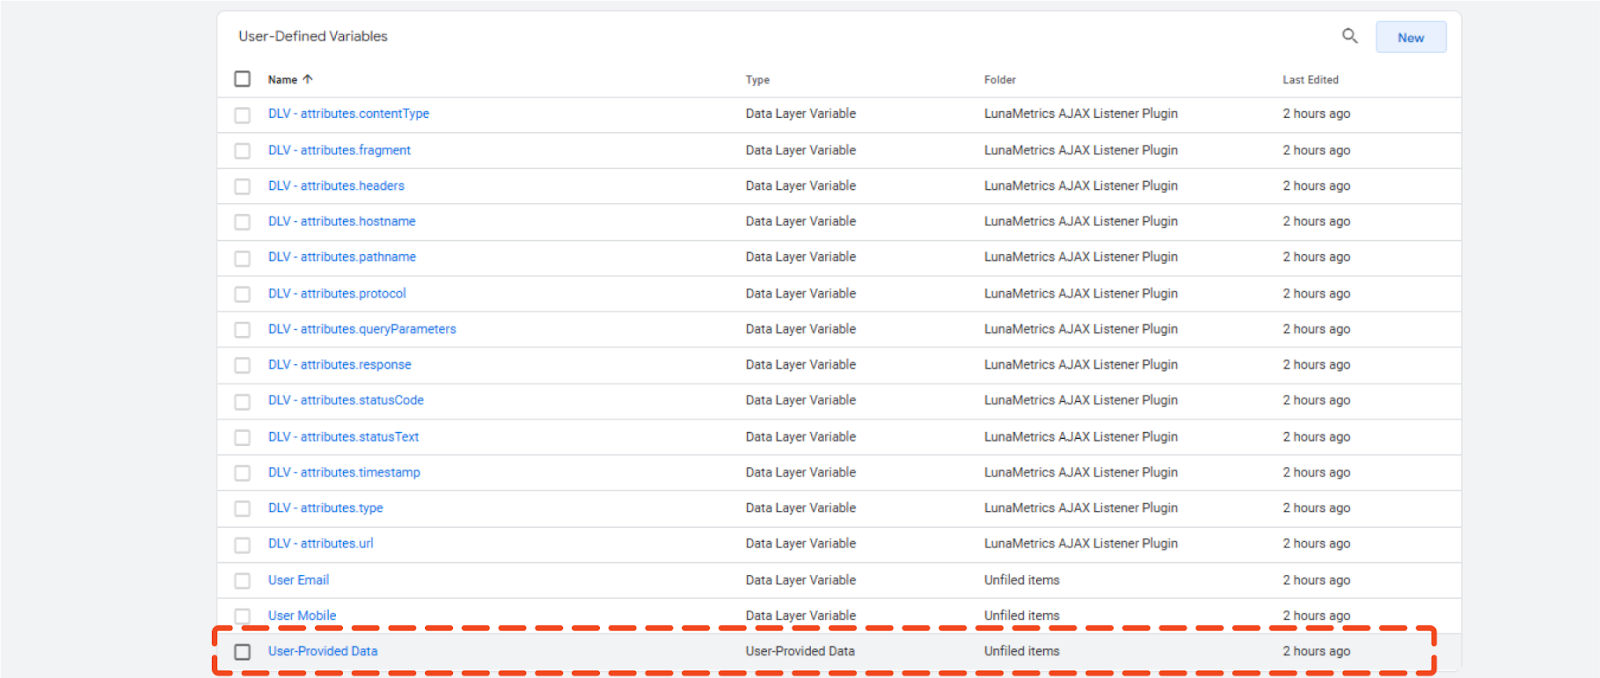1600x678 pixels.
Task: Sort by the Type column header
Action: tap(757, 80)
